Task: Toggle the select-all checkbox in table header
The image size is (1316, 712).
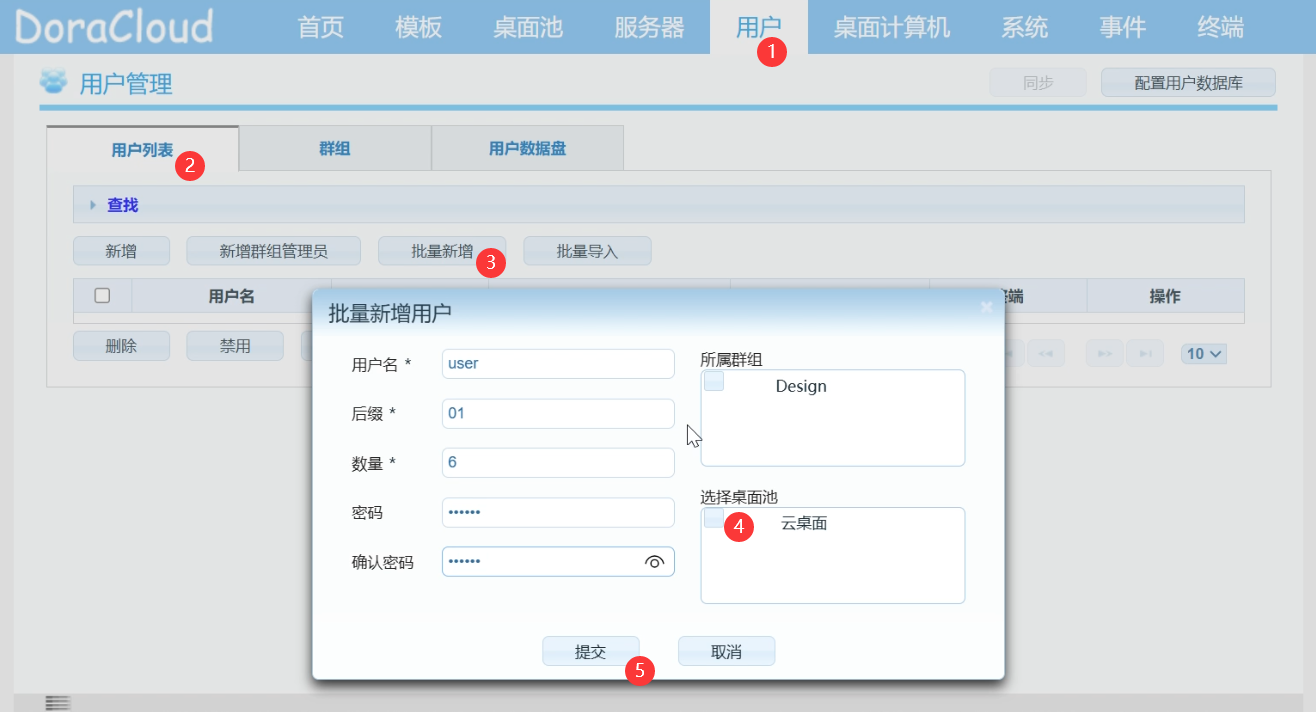Action: [102, 296]
